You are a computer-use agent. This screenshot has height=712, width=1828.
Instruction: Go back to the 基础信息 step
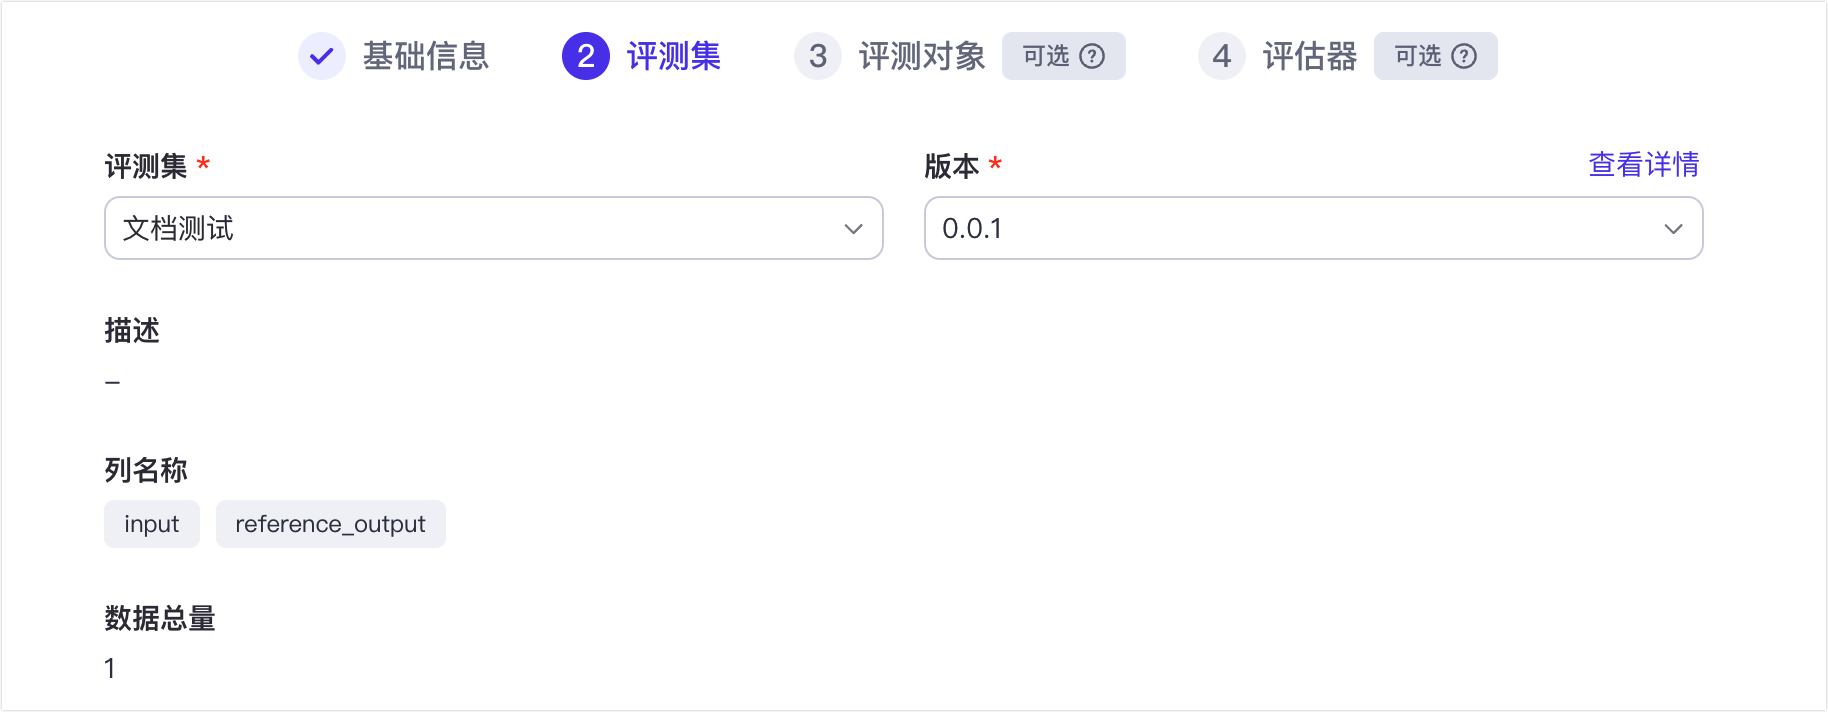coord(426,56)
